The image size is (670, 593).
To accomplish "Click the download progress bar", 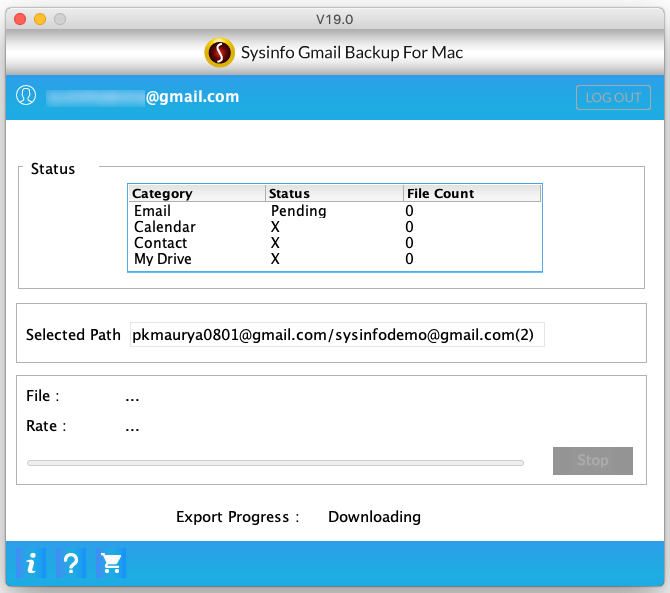I will pyautogui.click(x=275, y=463).
